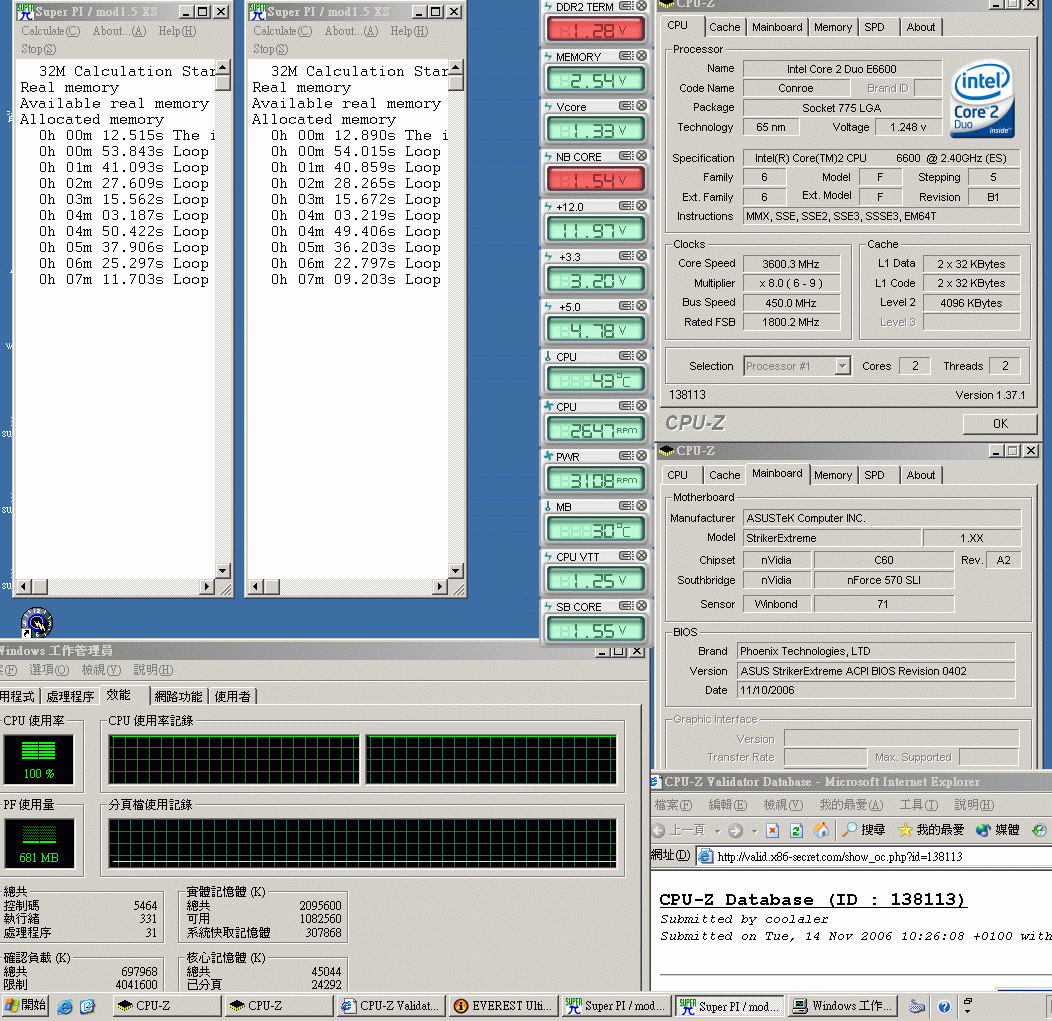Click settings icon on CPU fan RPM gauge
This screenshot has width=1052, height=1021.
(625, 406)
